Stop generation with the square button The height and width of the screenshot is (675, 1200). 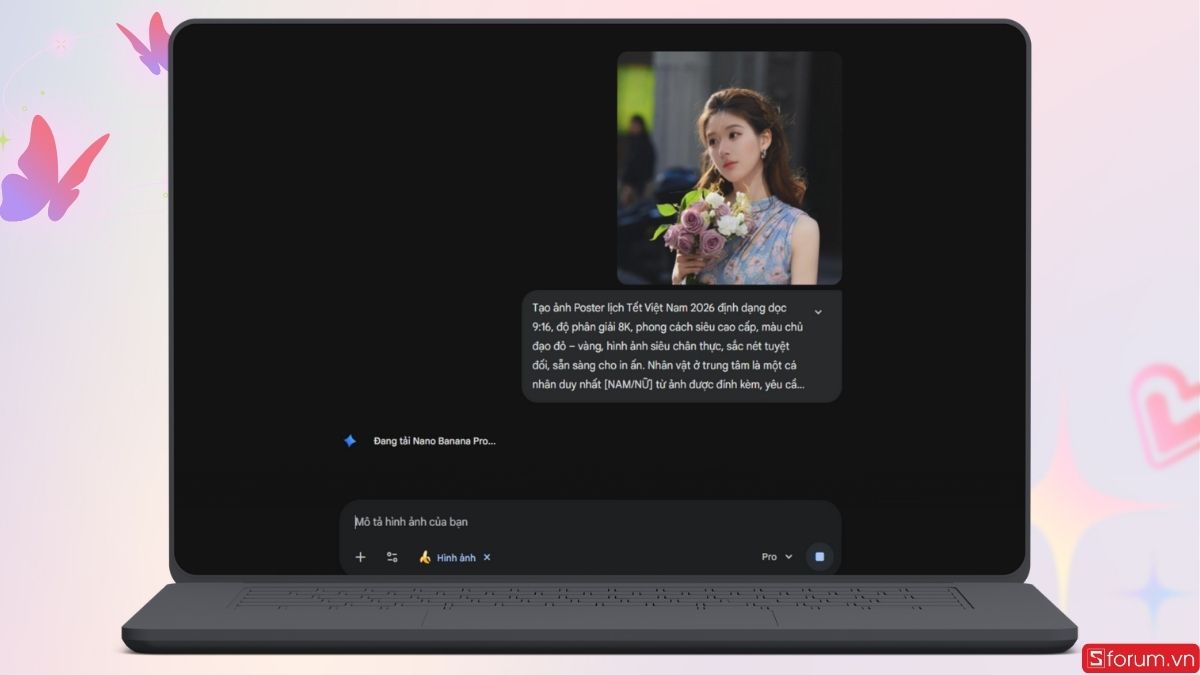pos(819,556)
